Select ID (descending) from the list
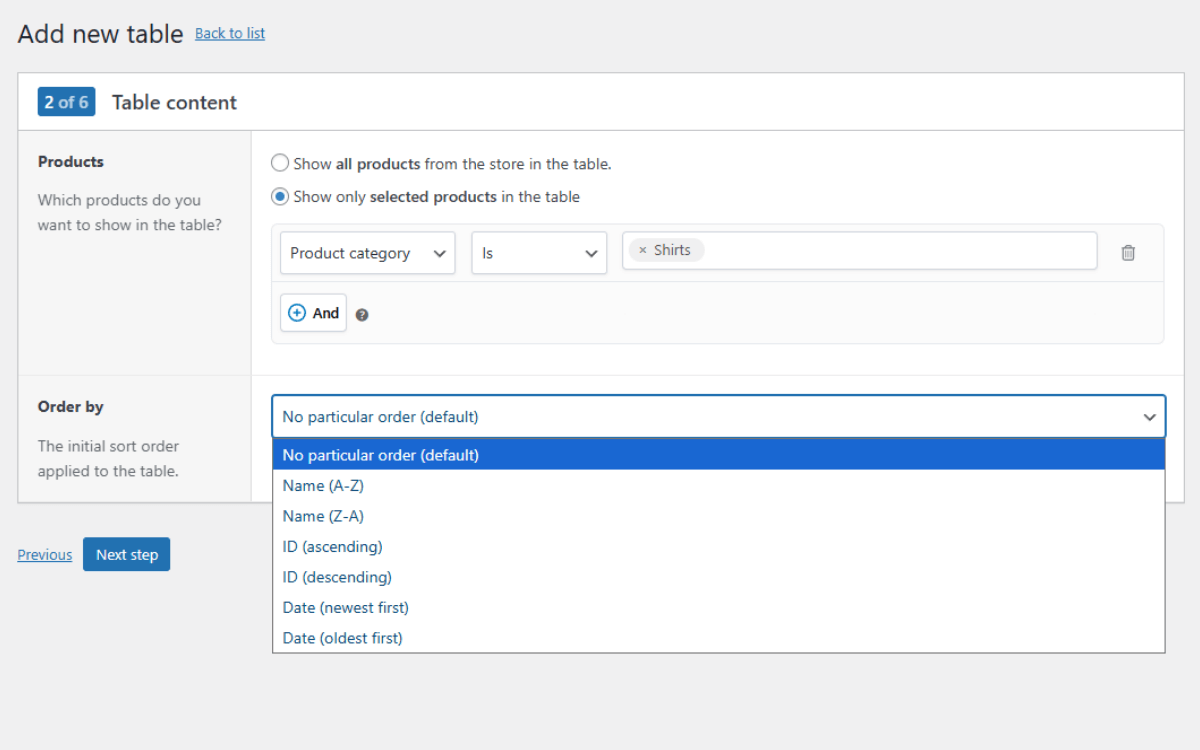The width and height of the screenshot is (1200, 750). 337,577
